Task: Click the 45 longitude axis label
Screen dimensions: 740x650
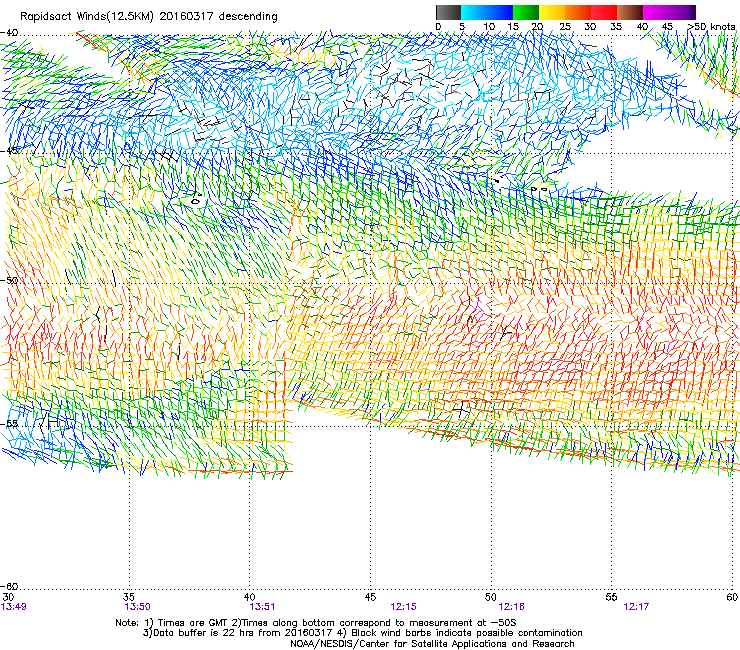Action: pyautogui.click(x=370, y=598)
